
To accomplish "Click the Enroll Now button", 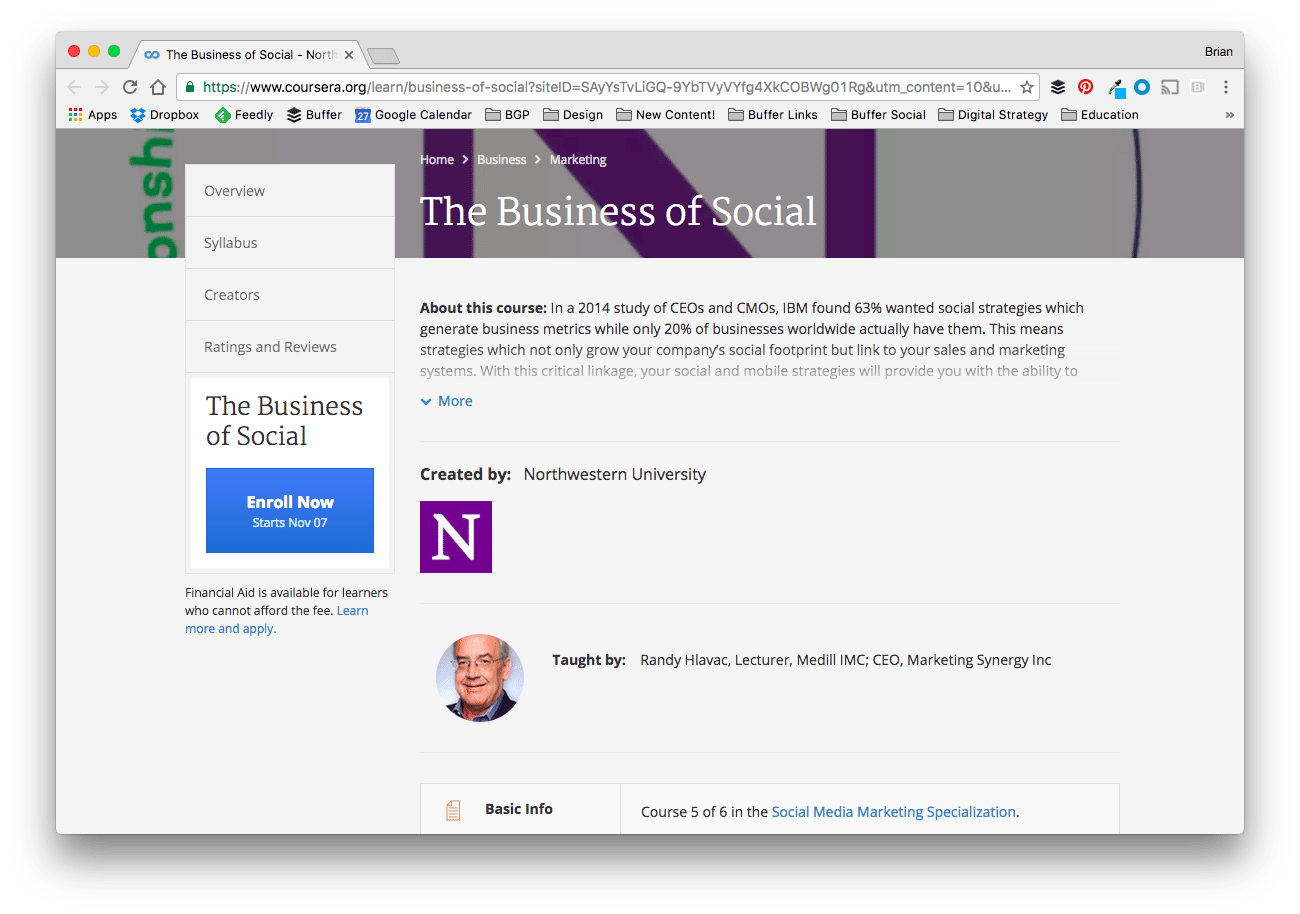I will point(289,510).
